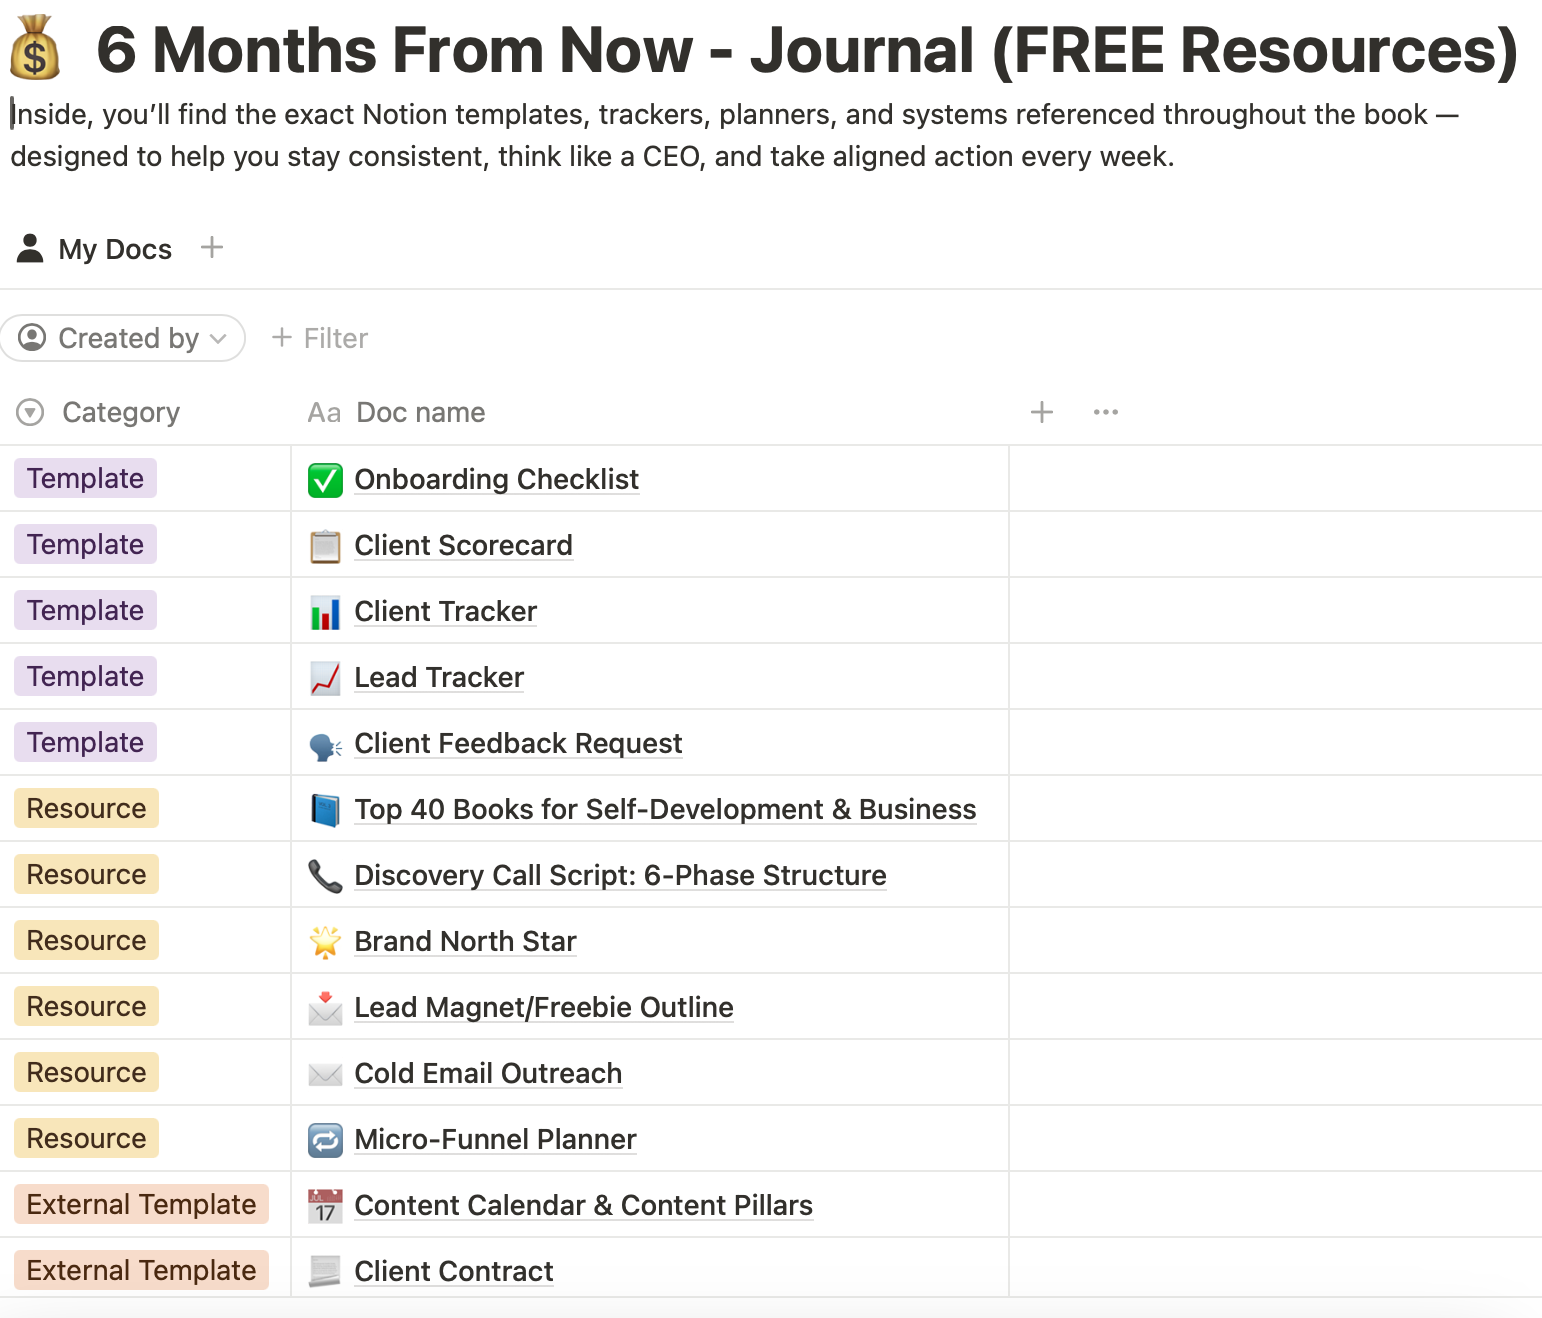Add a new property column with plus
Screen dimensions: 1542x1318
click(x=1042, y=412)
